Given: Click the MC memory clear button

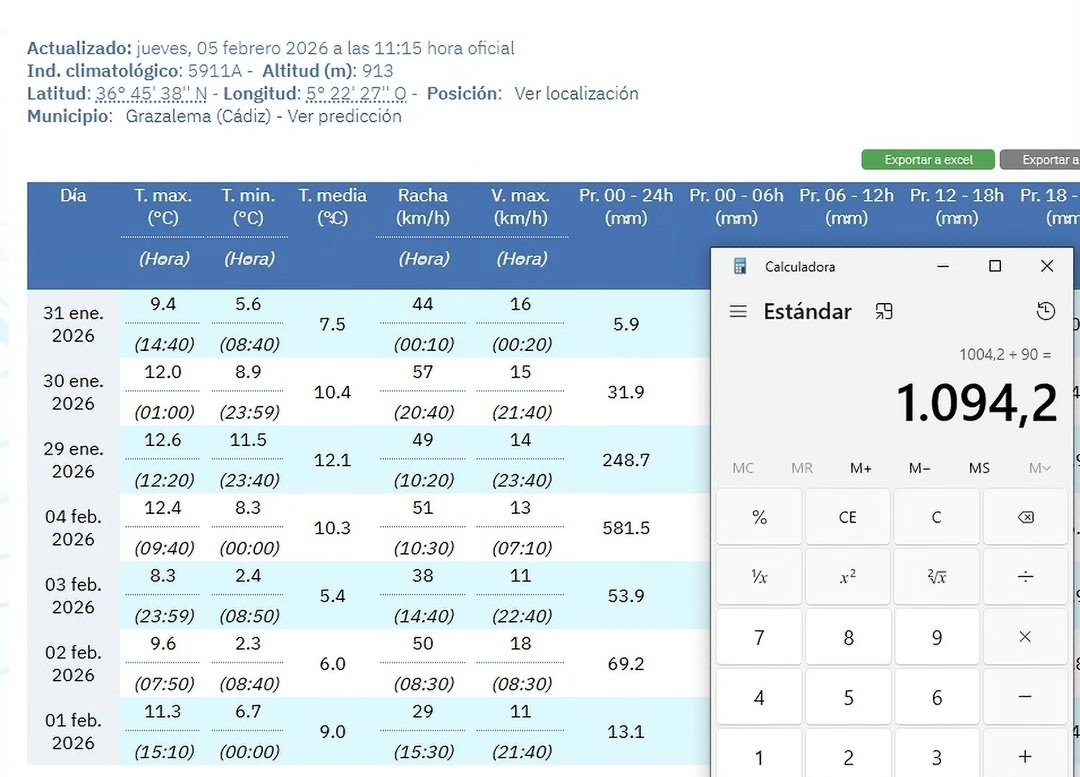Looking at the screenshot, I should (x=742, y=468).
